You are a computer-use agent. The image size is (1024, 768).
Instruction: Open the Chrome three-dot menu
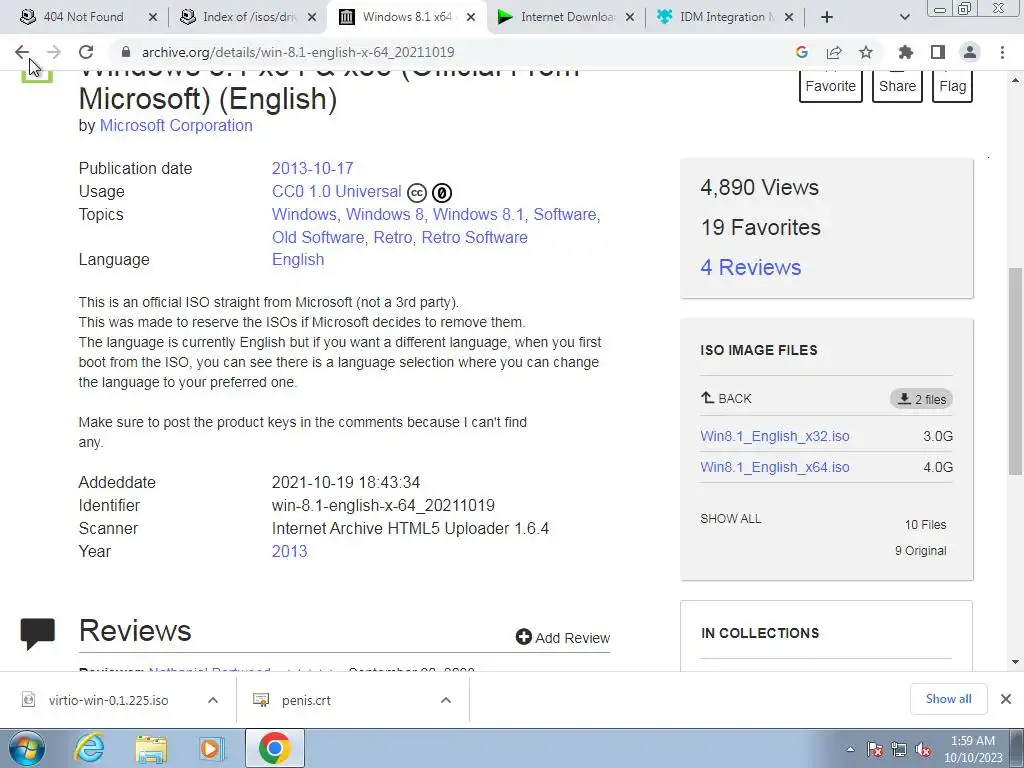[x=1002, y=52]
